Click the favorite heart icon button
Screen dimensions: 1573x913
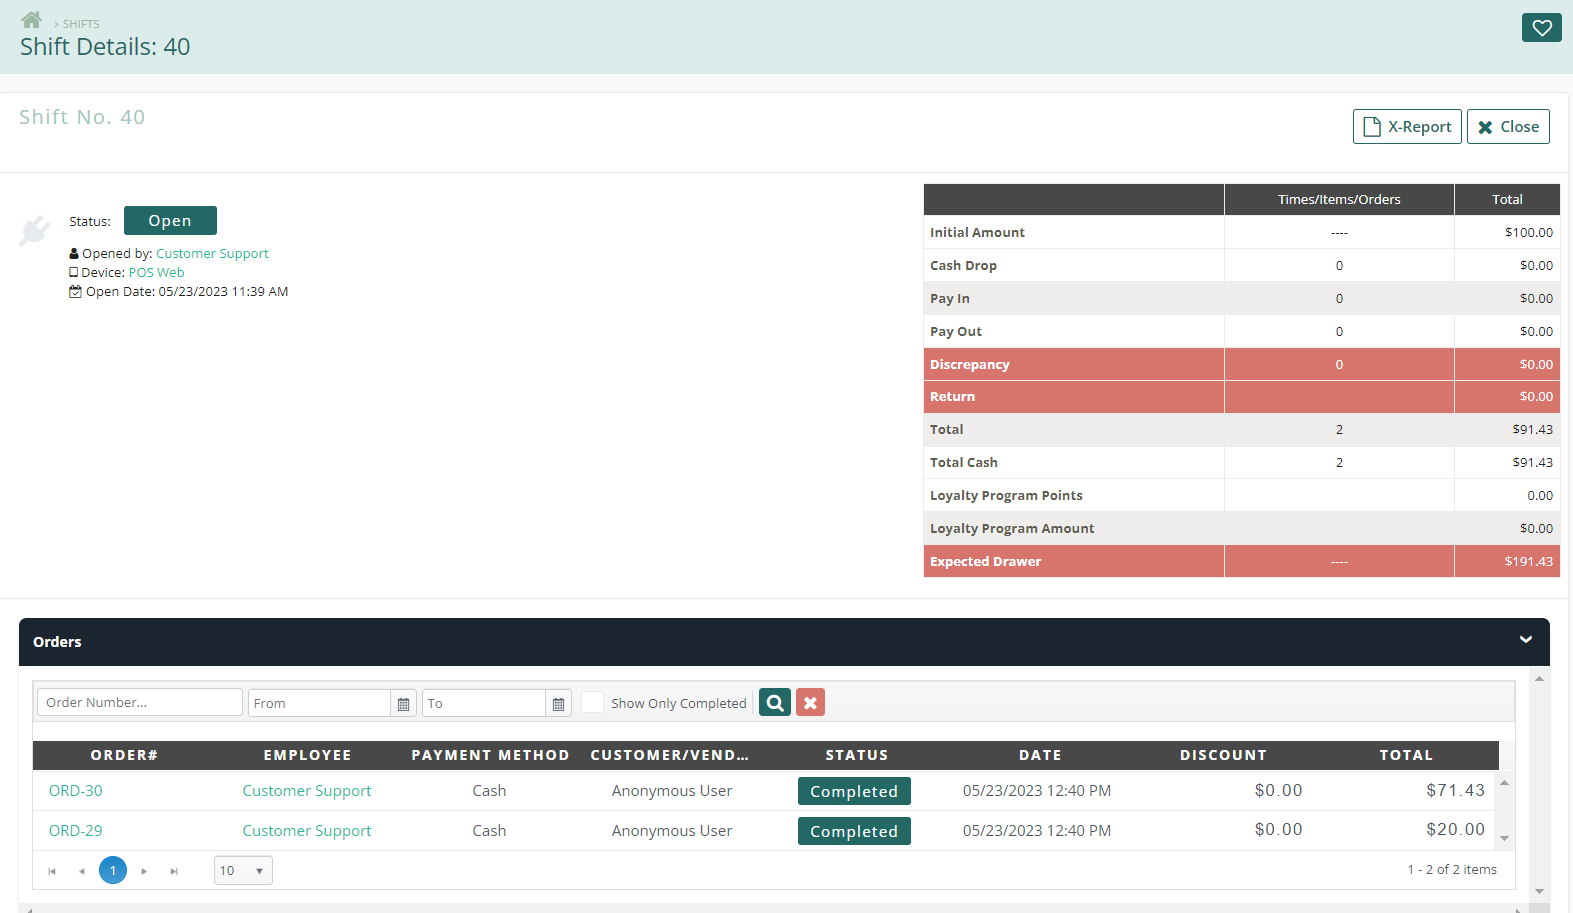click(1541, 28)
